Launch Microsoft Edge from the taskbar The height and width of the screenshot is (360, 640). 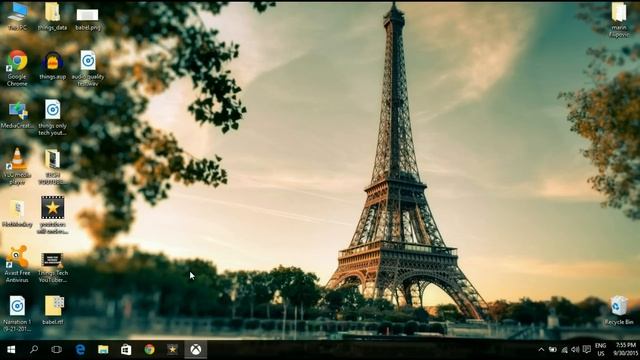80,349
